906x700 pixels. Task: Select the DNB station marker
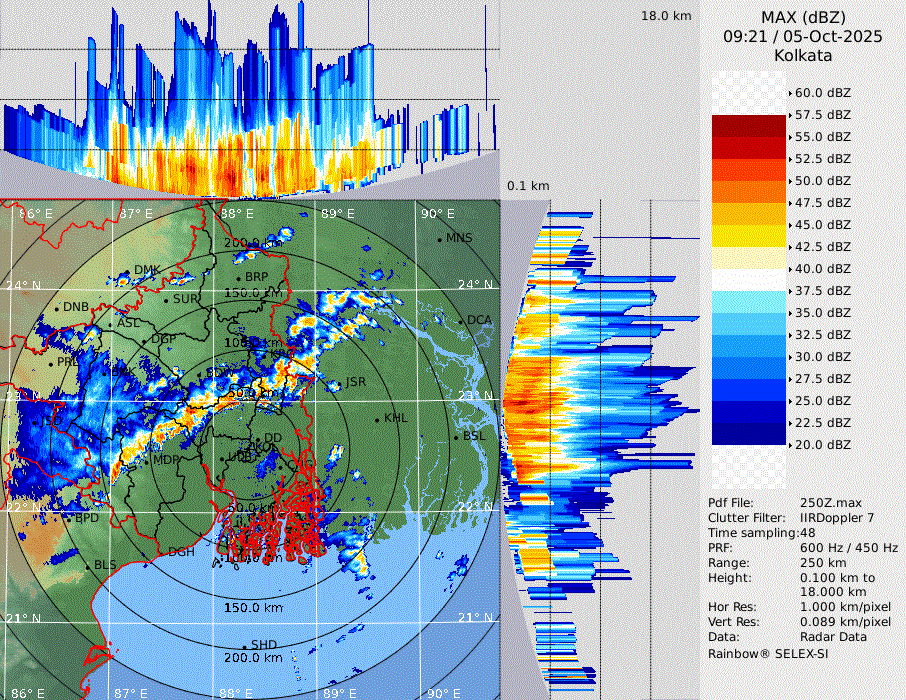(x=58, y=307)
